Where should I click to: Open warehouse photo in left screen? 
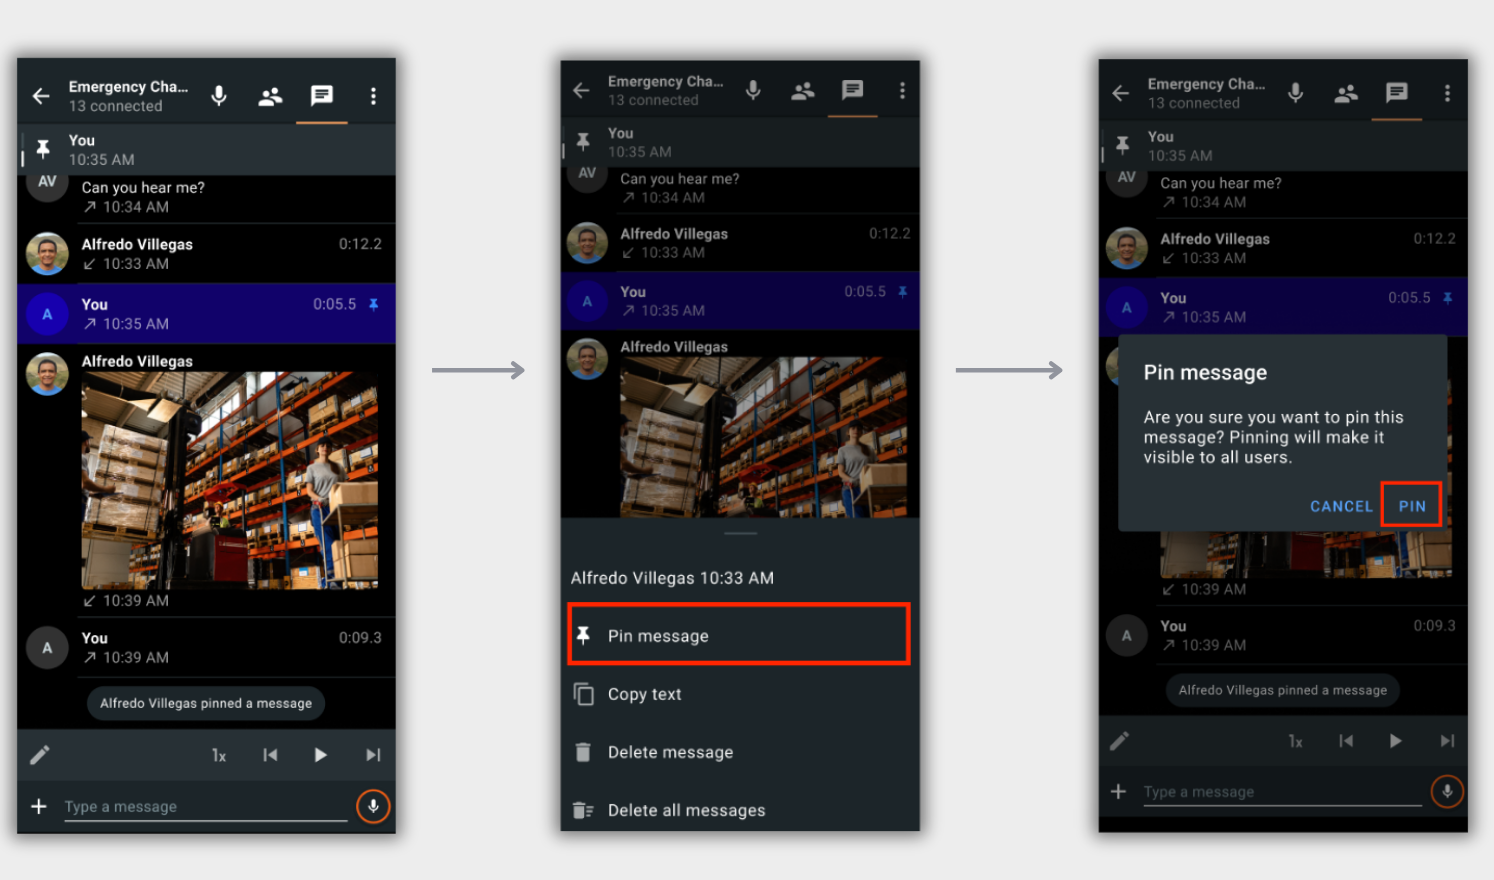[230, 480]
